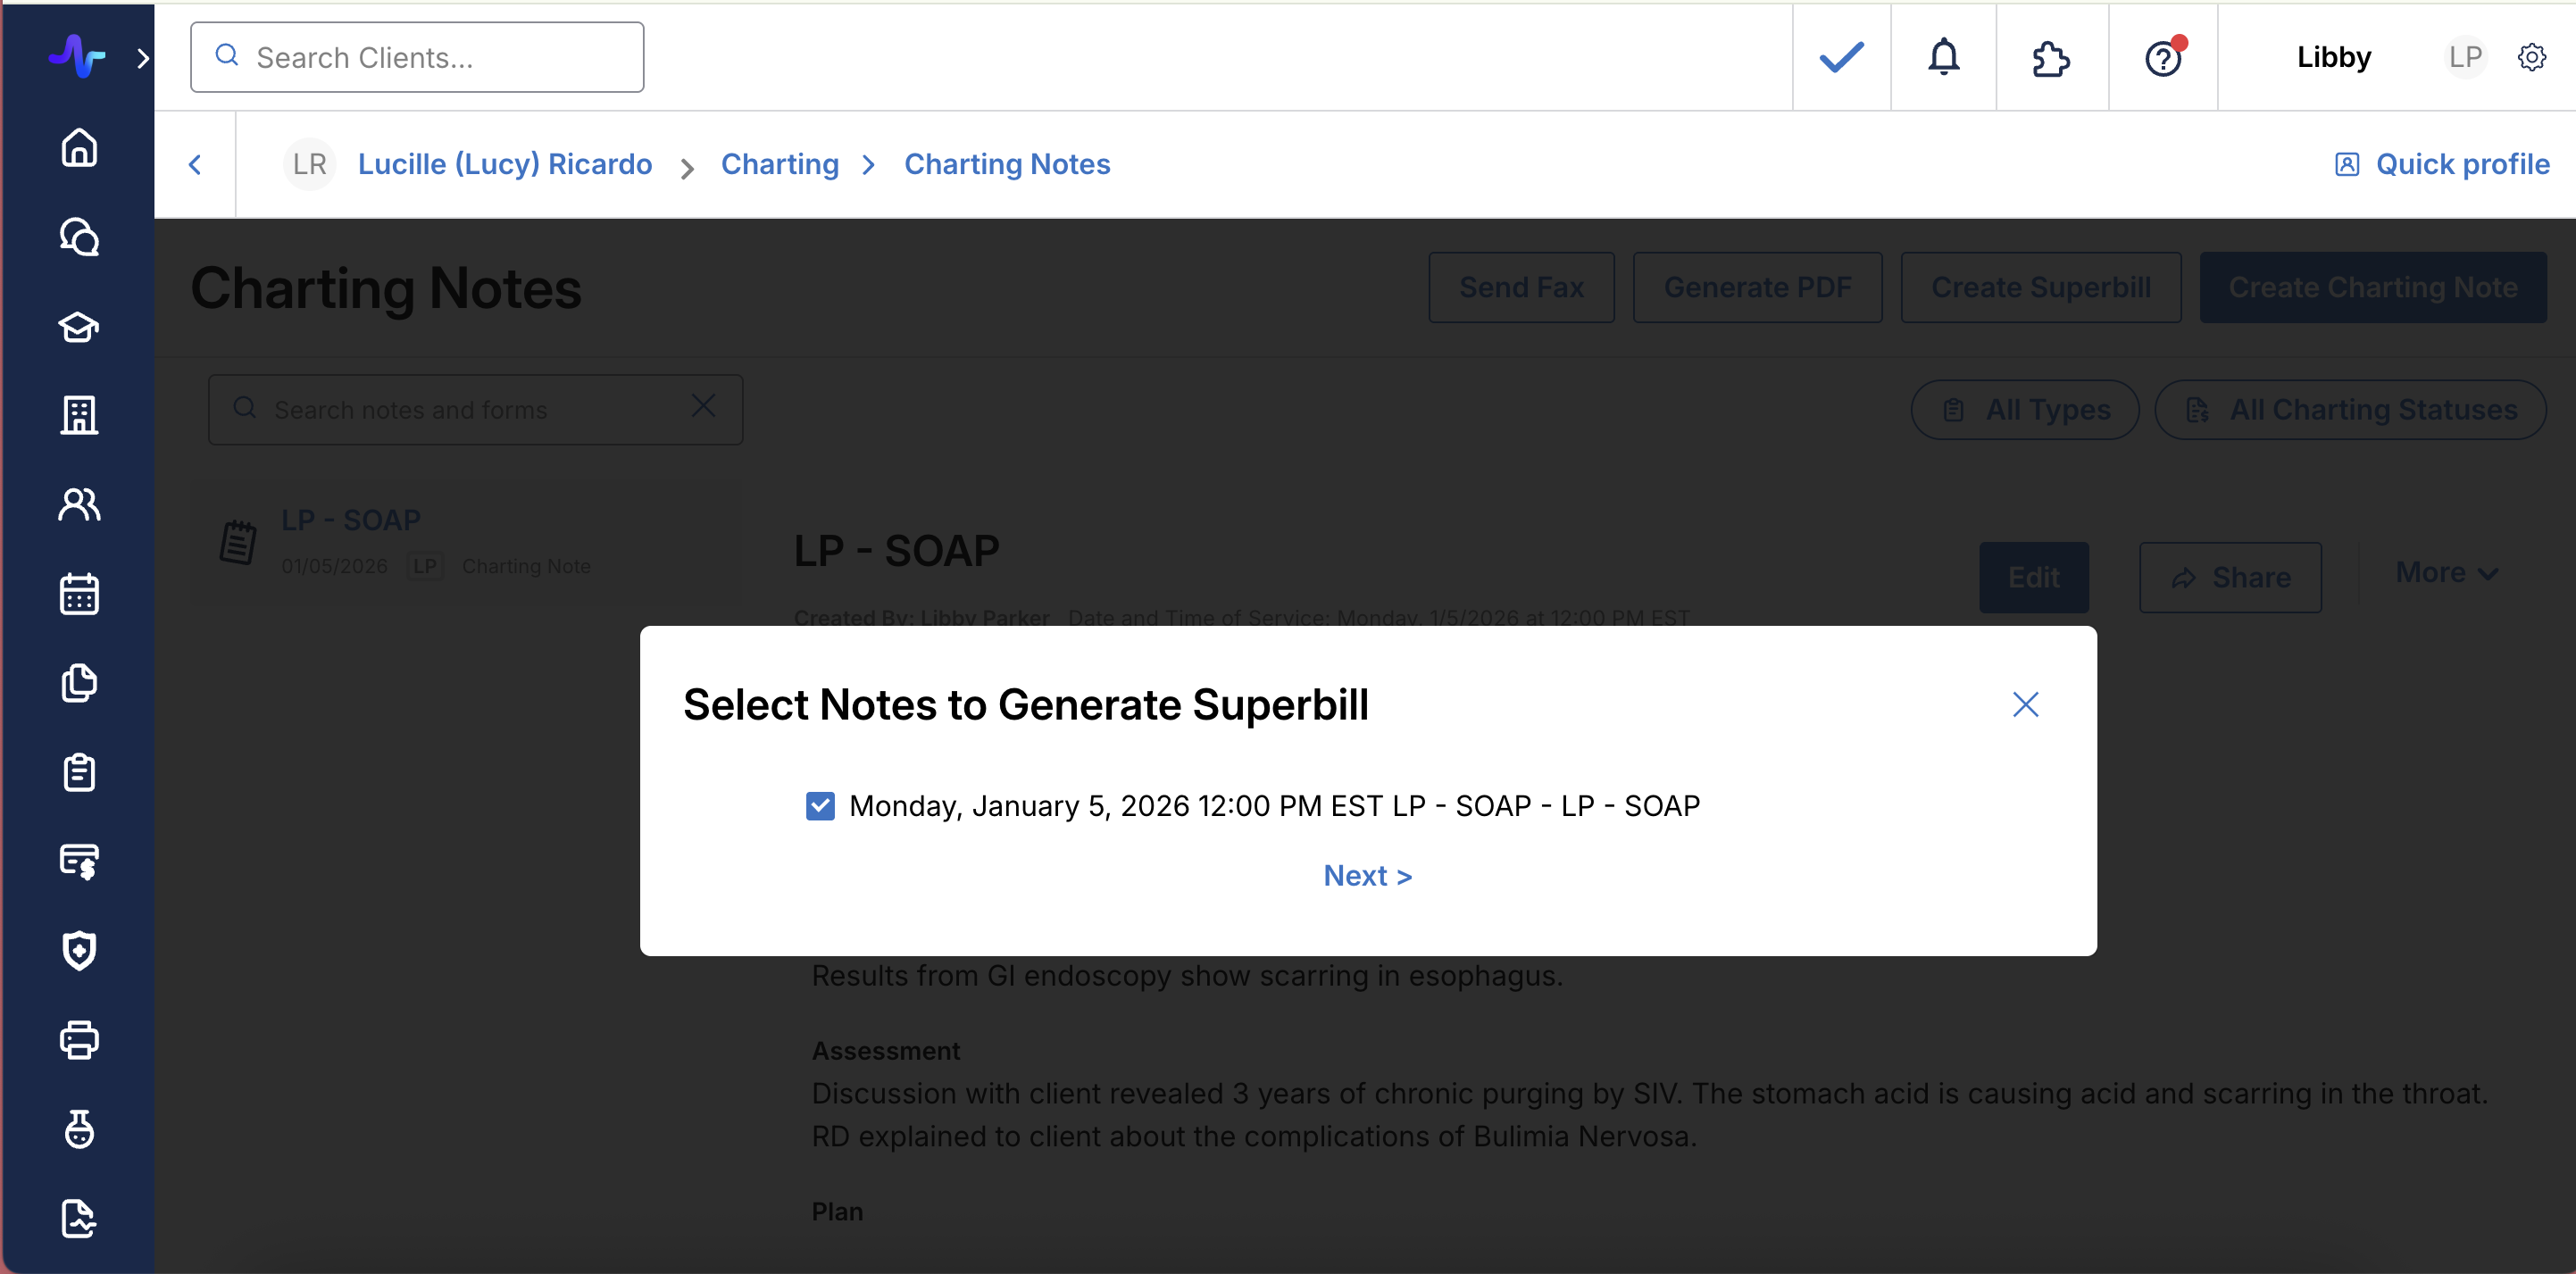Screen dimensions: 2576x1274
Task: Open the calendar icon in the sidebar
Action: 79,594
